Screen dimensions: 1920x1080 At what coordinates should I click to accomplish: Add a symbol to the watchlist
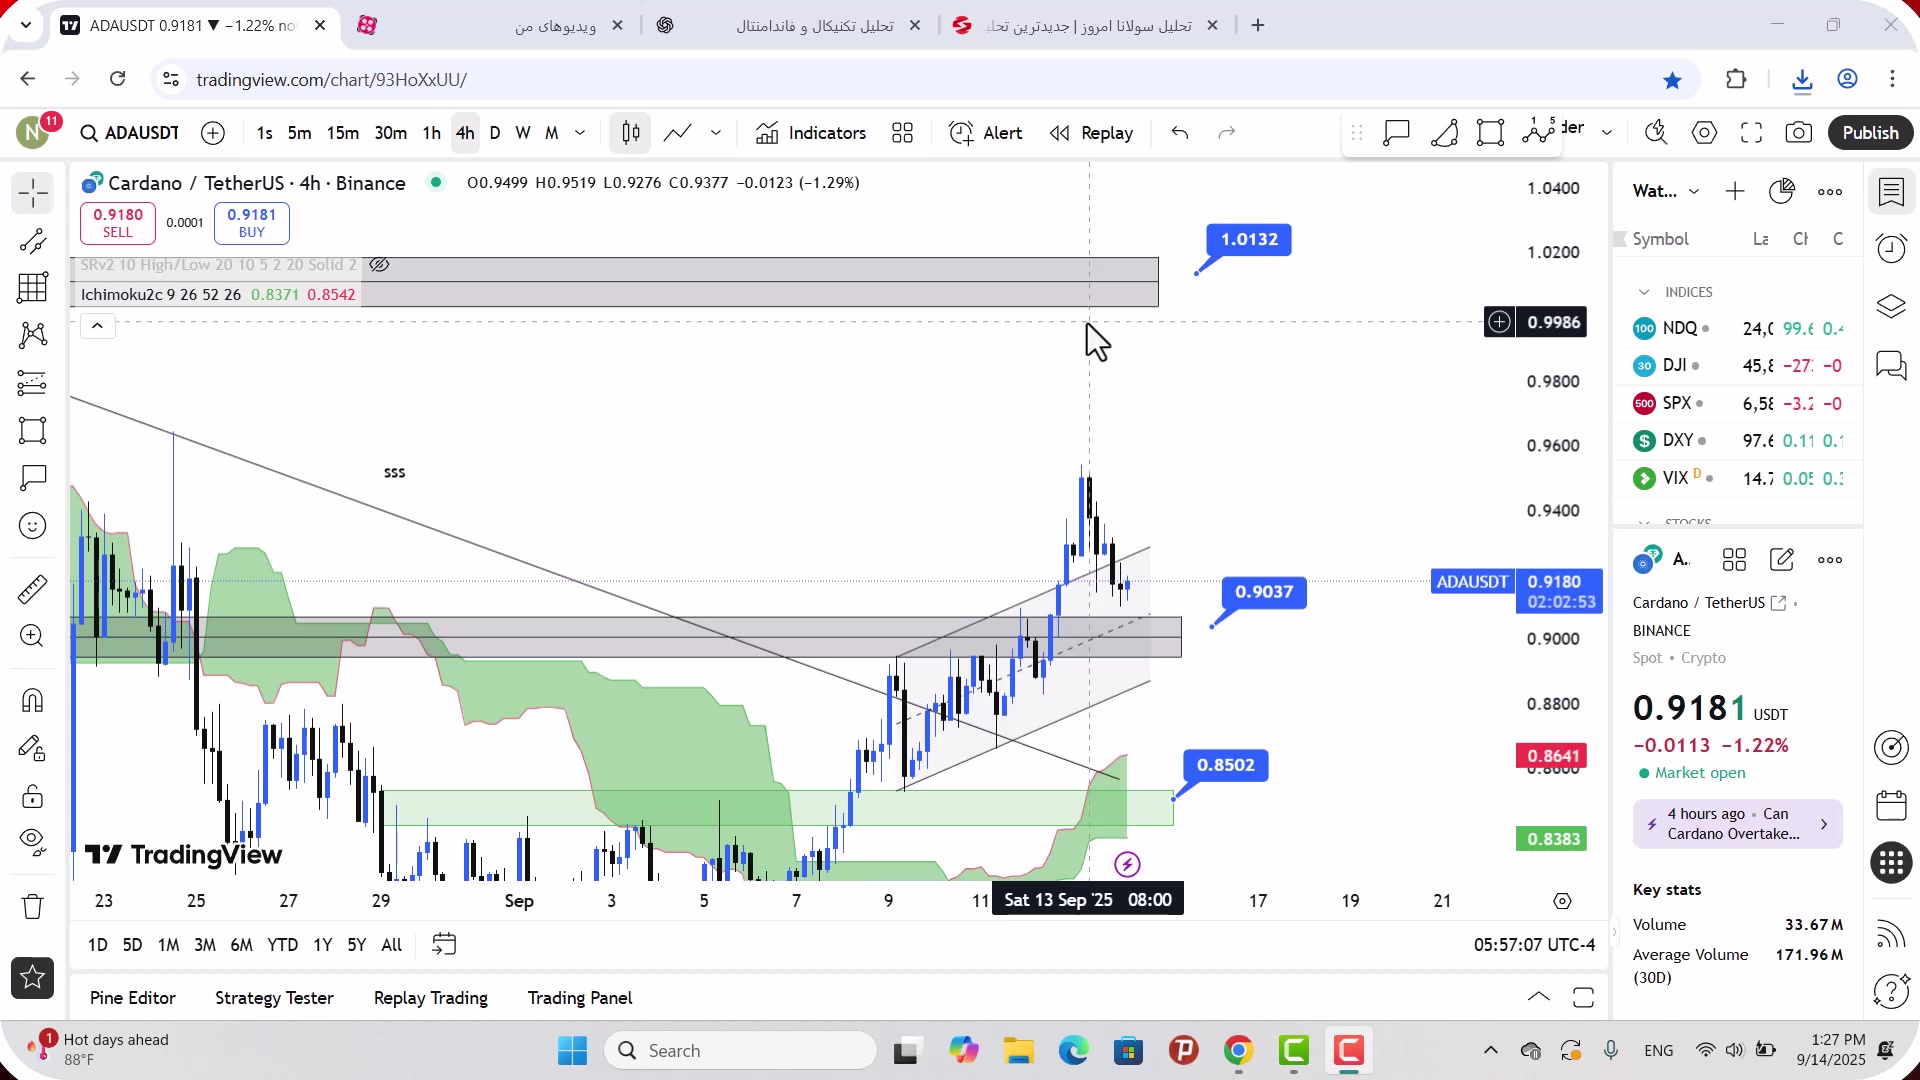coord(1735,191)
